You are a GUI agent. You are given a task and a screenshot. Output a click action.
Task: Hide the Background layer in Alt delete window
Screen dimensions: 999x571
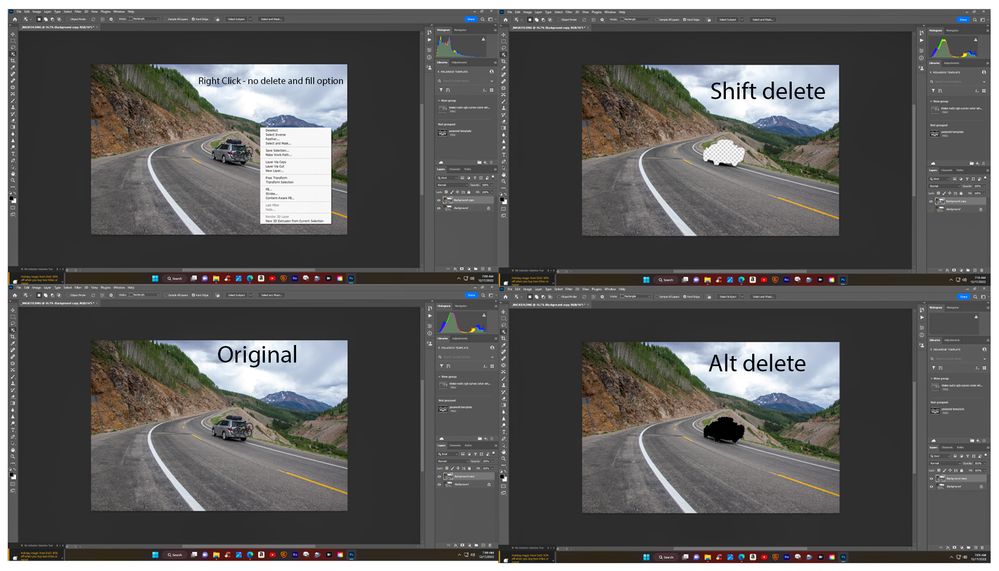click(931, 486)
